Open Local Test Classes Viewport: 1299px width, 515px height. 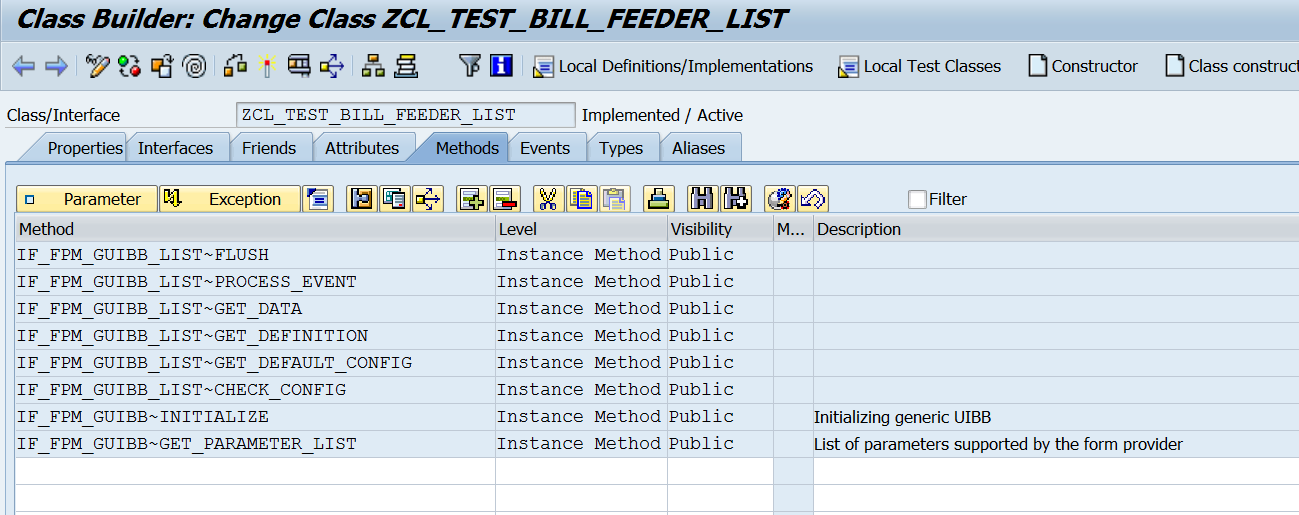[919, 66]
